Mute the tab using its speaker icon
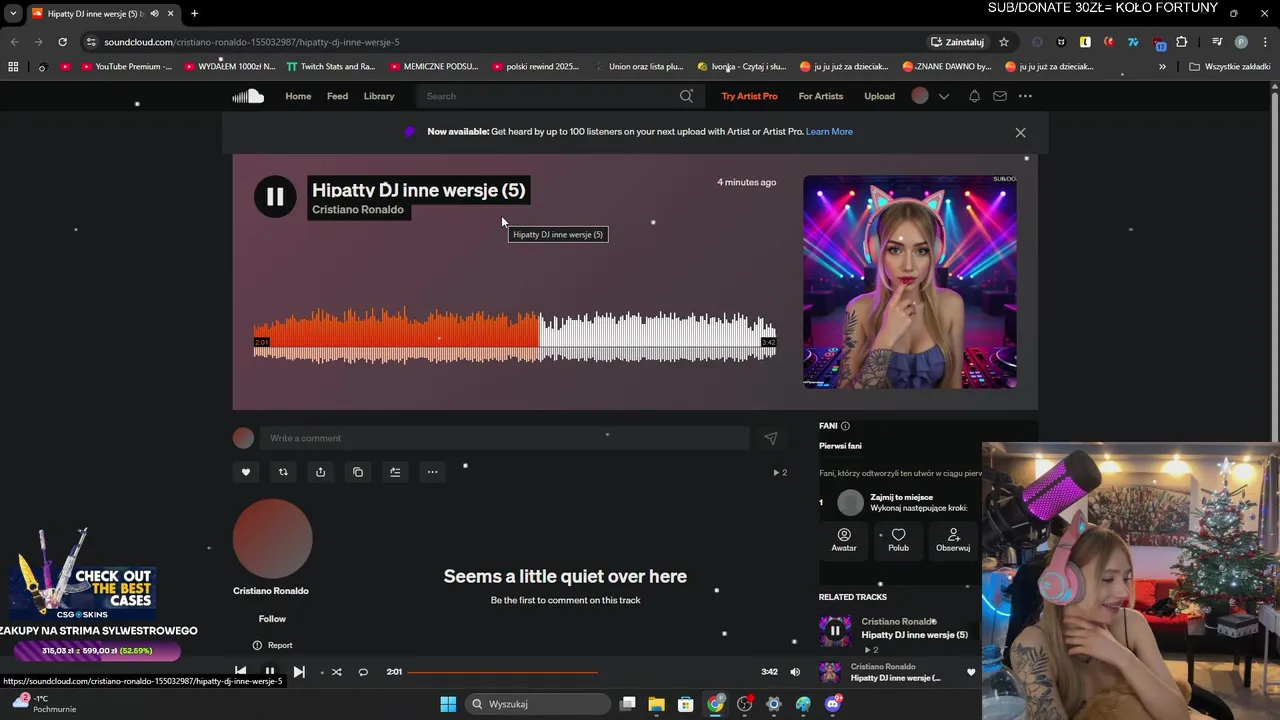Screen dimensions: 1280x720 point(154,14)
